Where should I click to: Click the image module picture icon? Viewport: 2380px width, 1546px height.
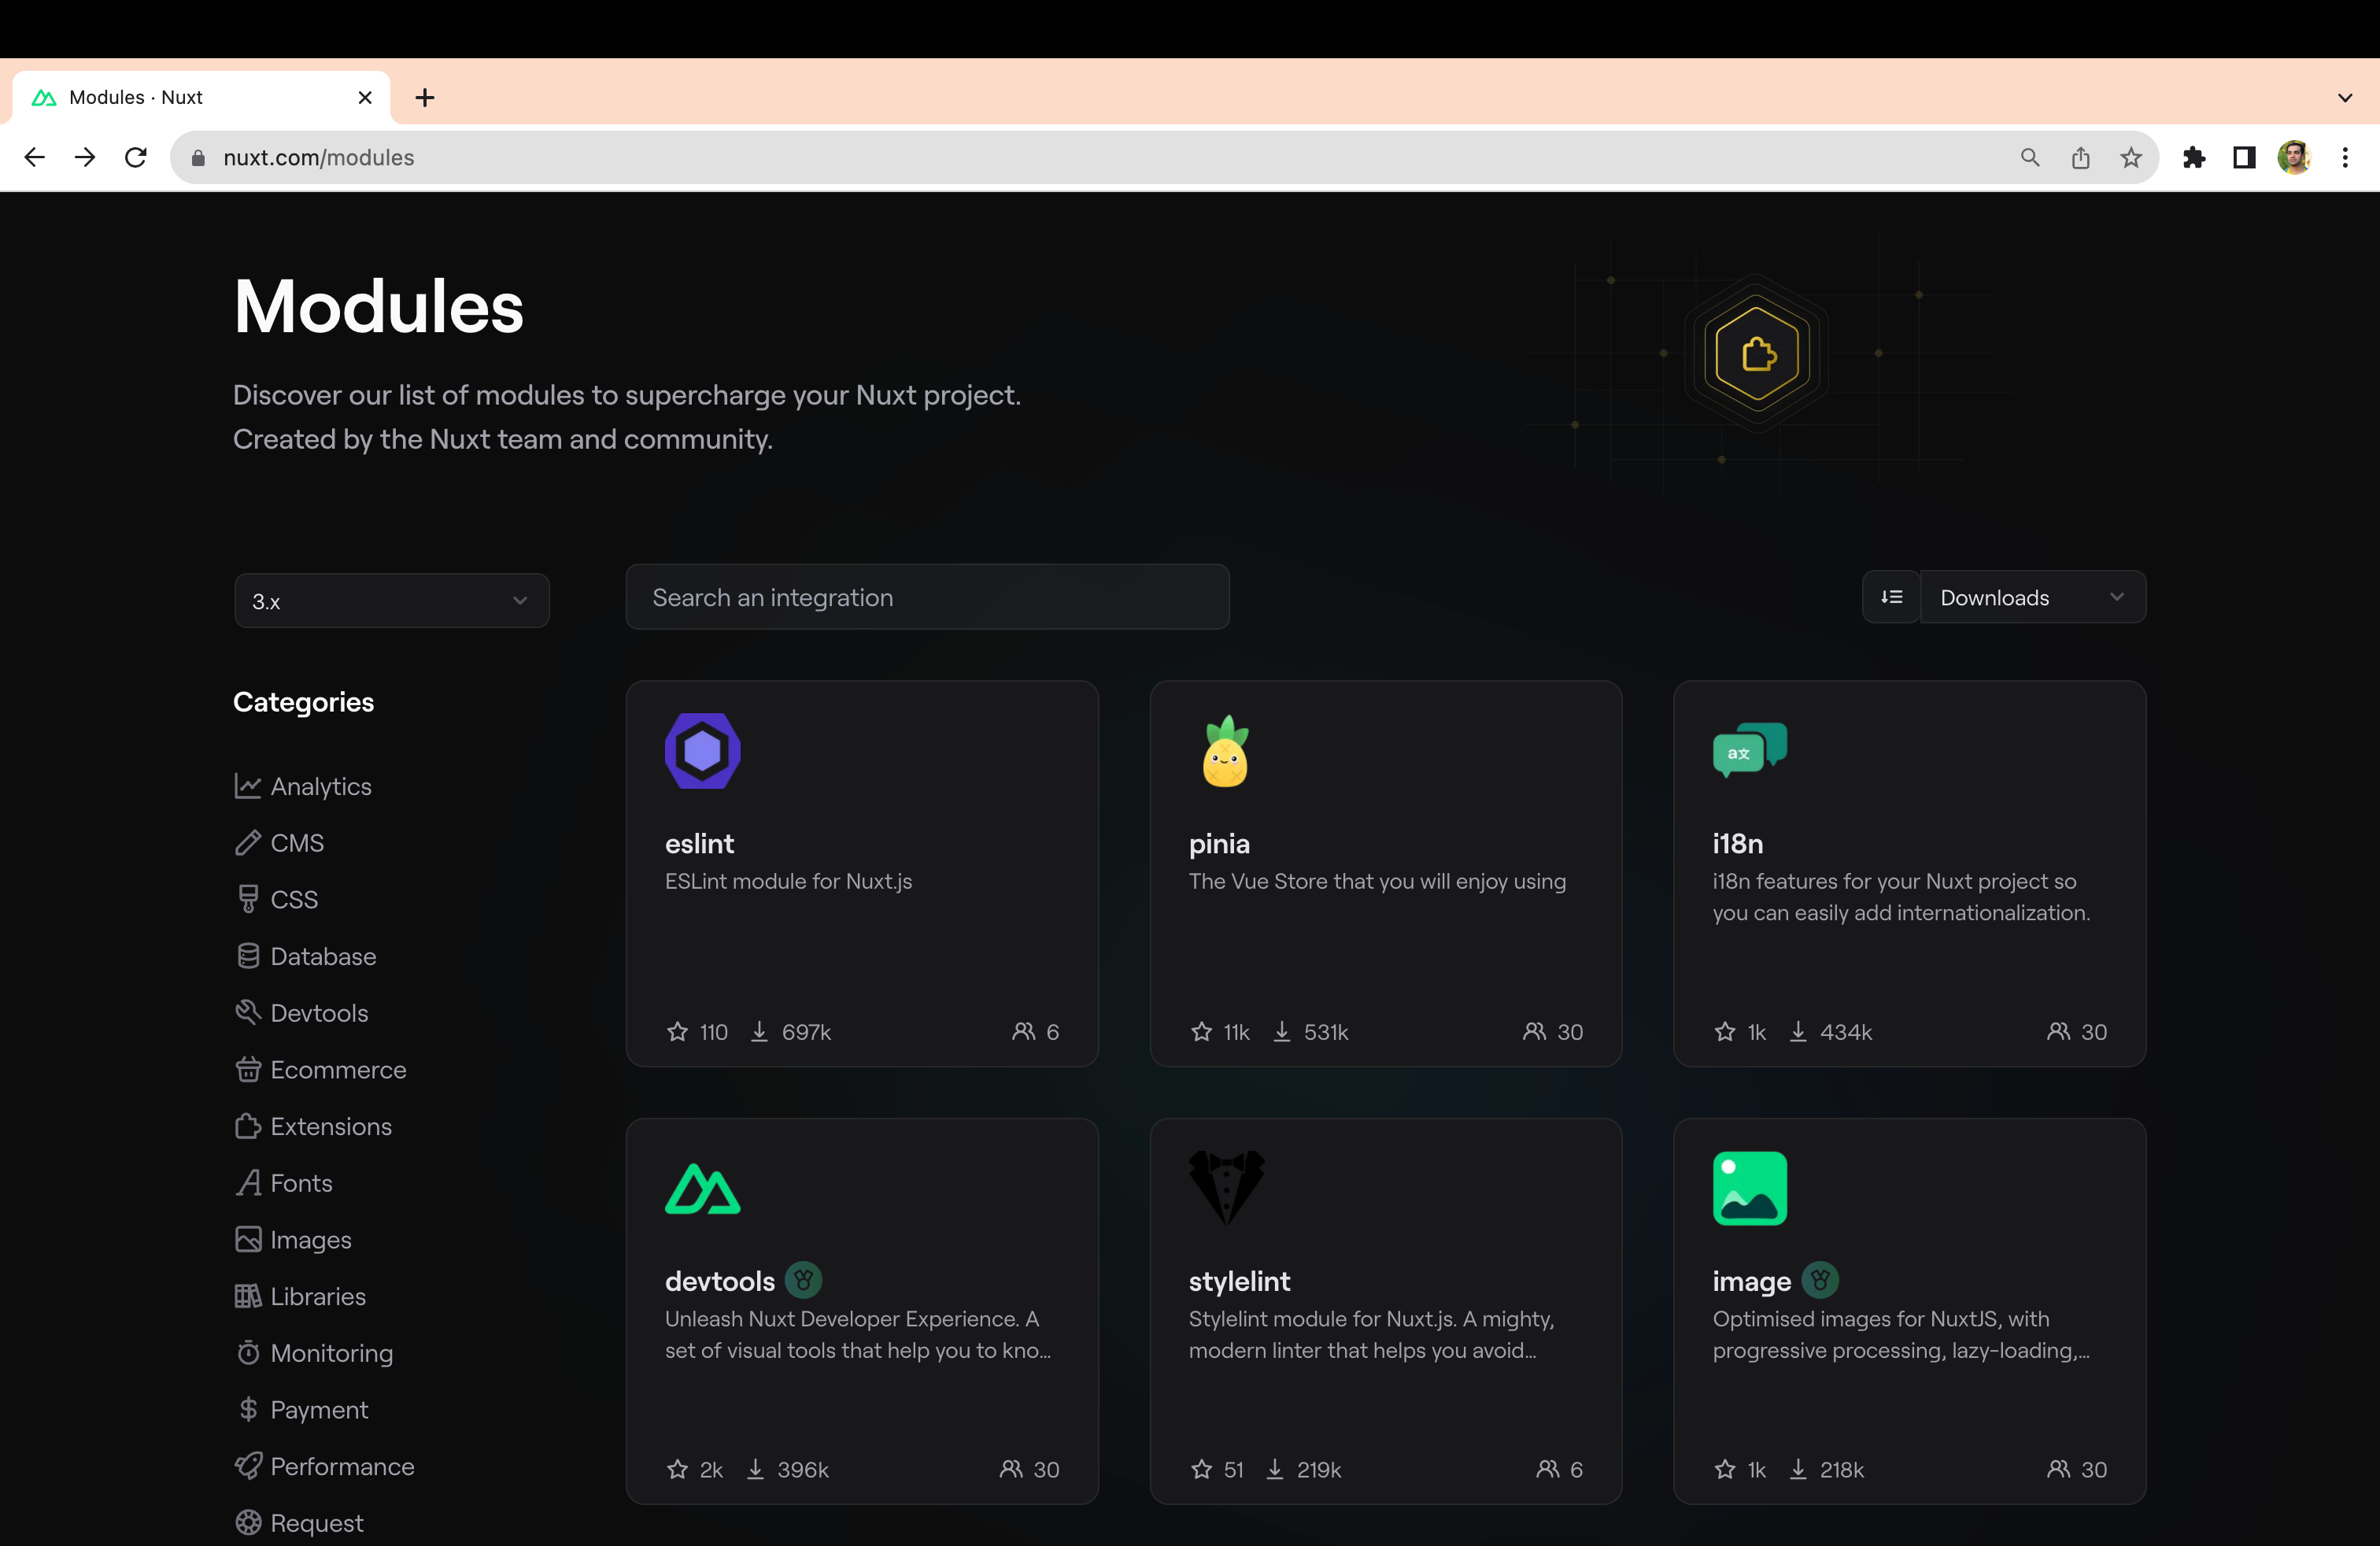click(x=1749, y=1188)
